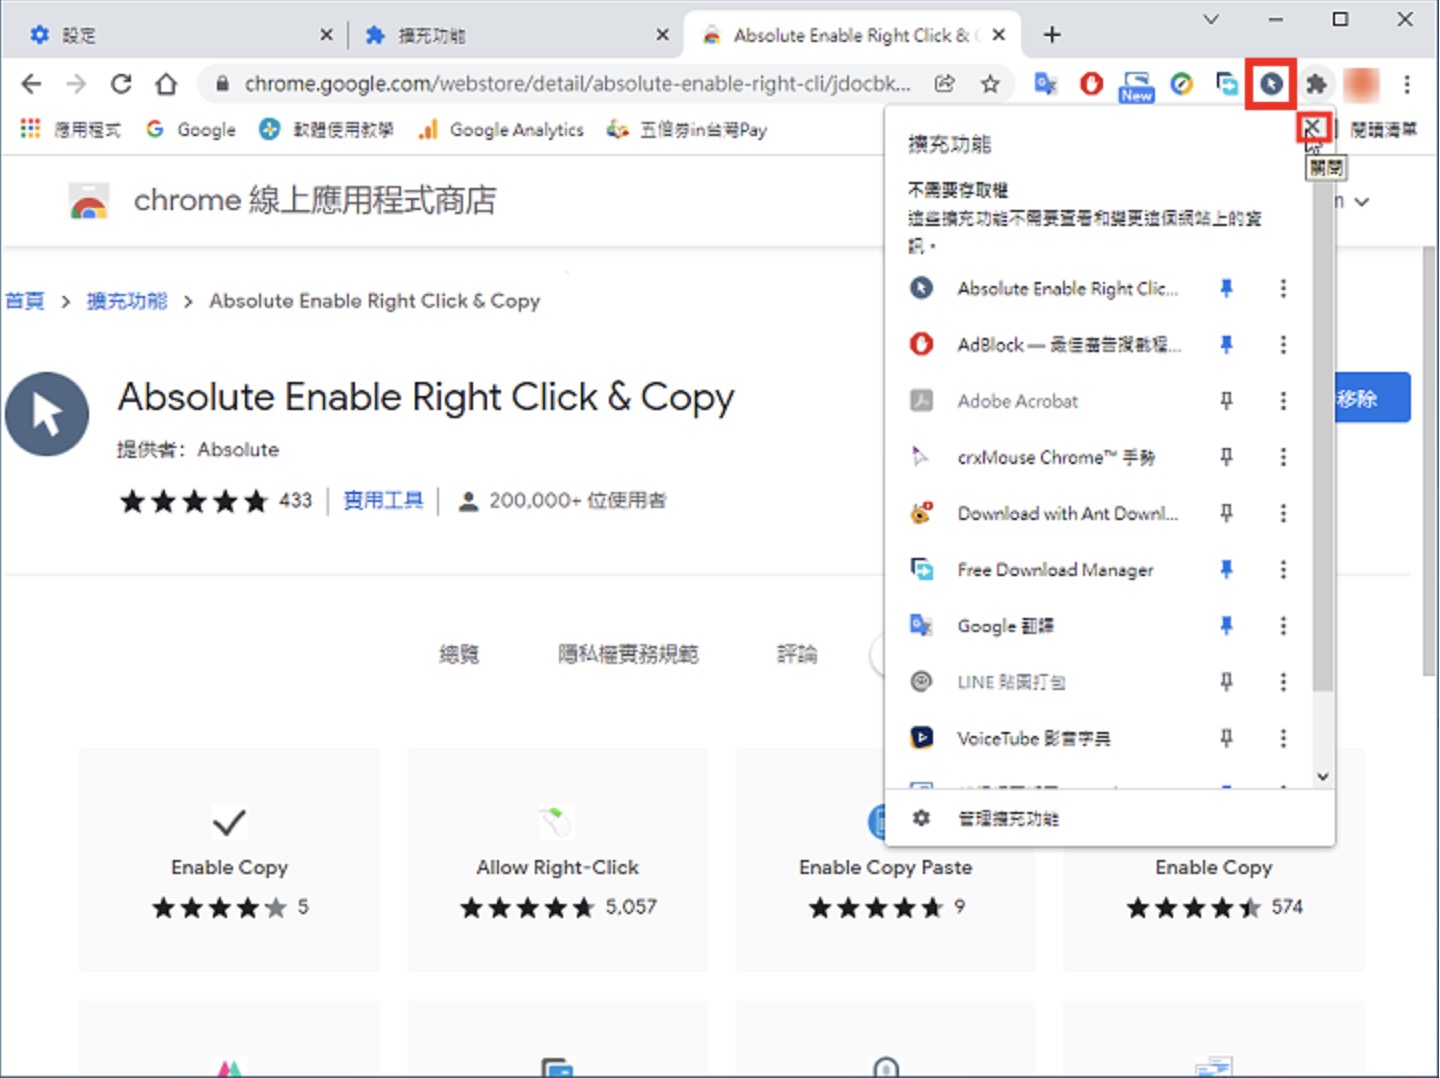Pin LINE sticker extension to toolbar
Screen dimensions: 1440x1078
pos(1226,682)
